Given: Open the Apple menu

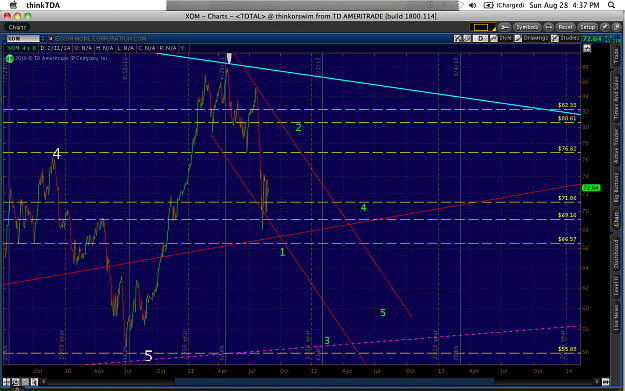Looking at the screenshot, I should pos(13,5).
